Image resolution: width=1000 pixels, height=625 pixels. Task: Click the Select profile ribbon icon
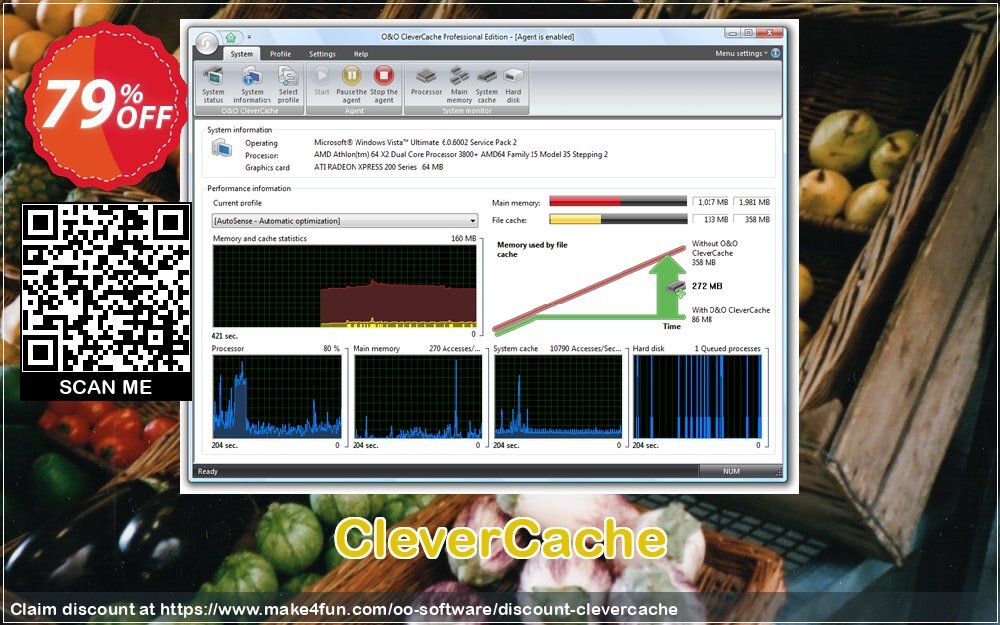pyautogui.click(x=288, y=84)
